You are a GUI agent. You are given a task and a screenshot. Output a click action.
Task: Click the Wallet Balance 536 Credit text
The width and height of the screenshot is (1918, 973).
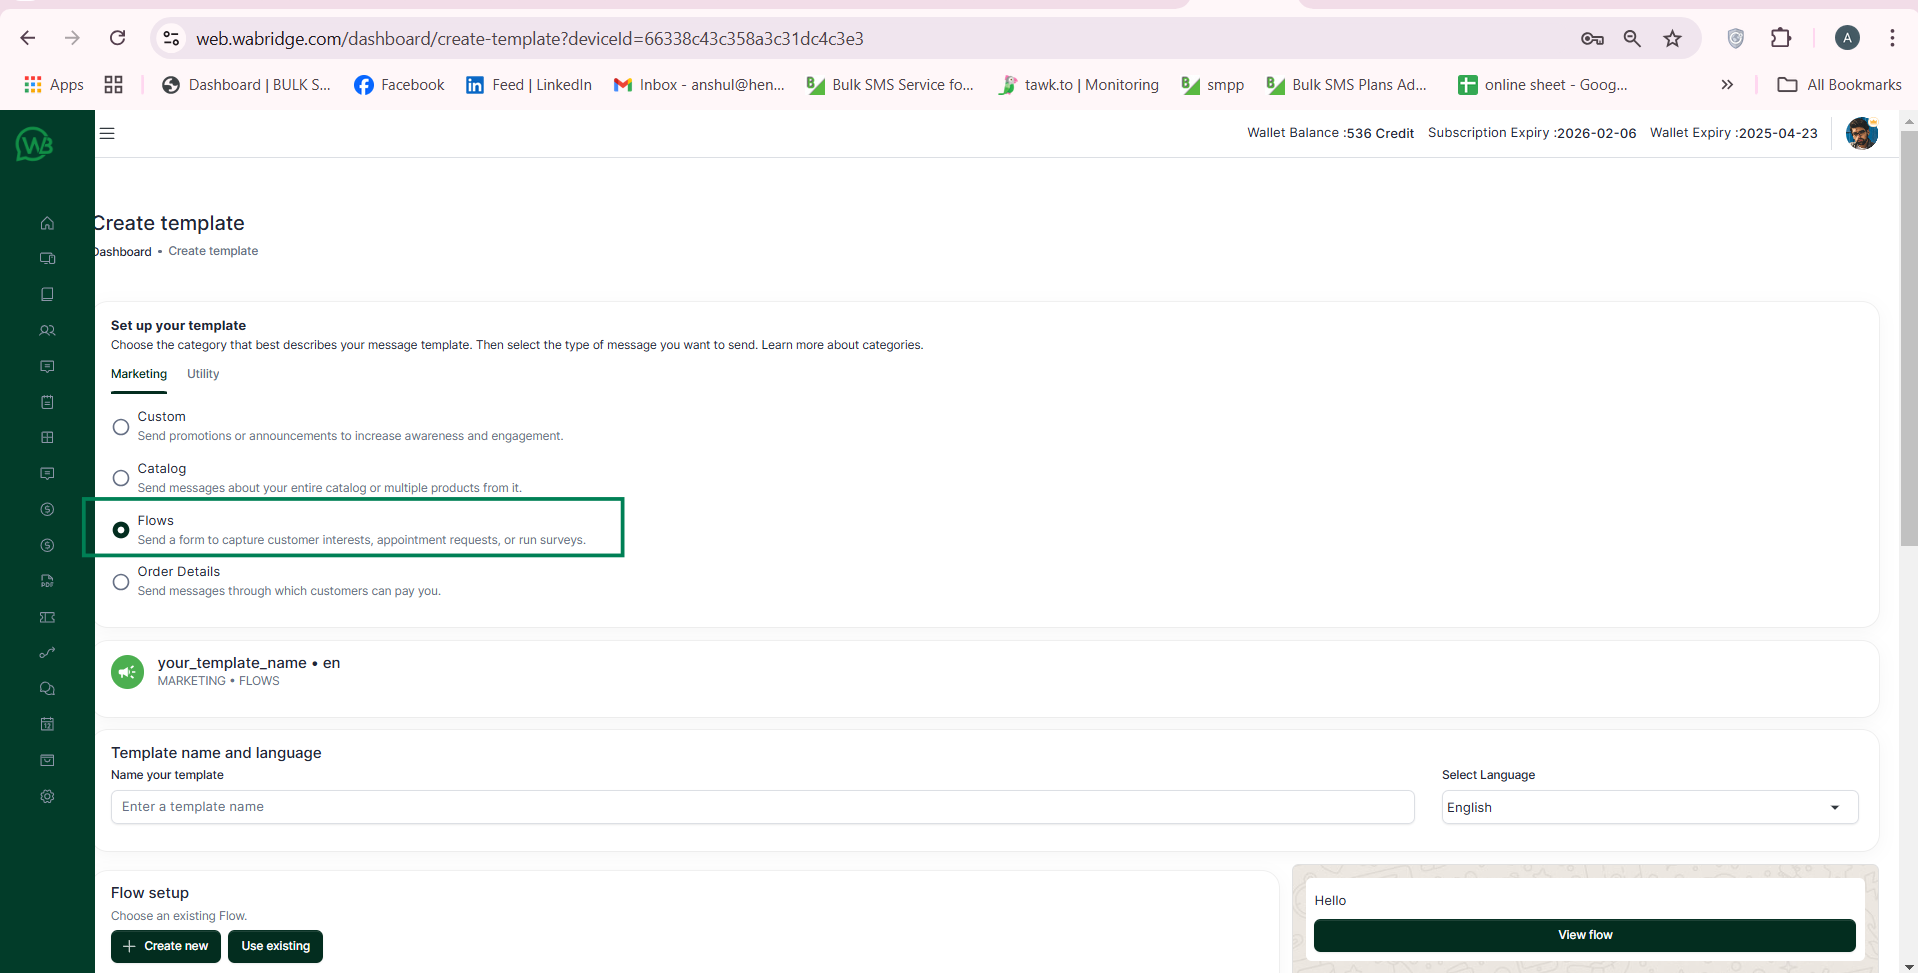coord(1330,133)
